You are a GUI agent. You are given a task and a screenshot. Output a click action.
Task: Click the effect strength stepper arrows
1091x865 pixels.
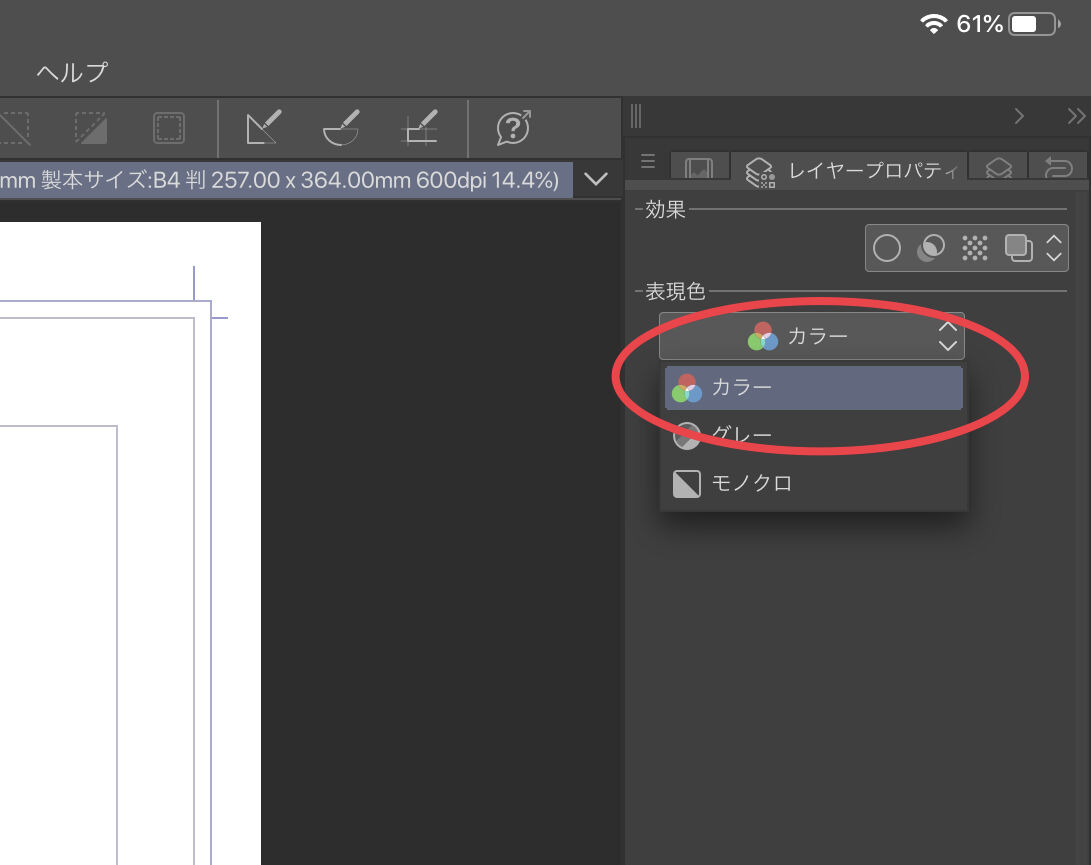click(1053, 248)
